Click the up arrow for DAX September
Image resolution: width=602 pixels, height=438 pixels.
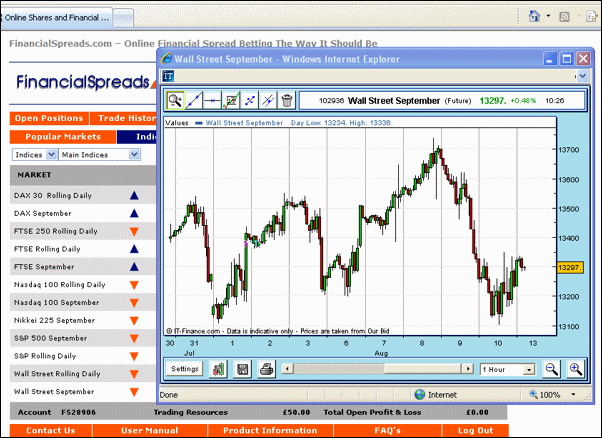pyautogui.click(x=134, y=213)
